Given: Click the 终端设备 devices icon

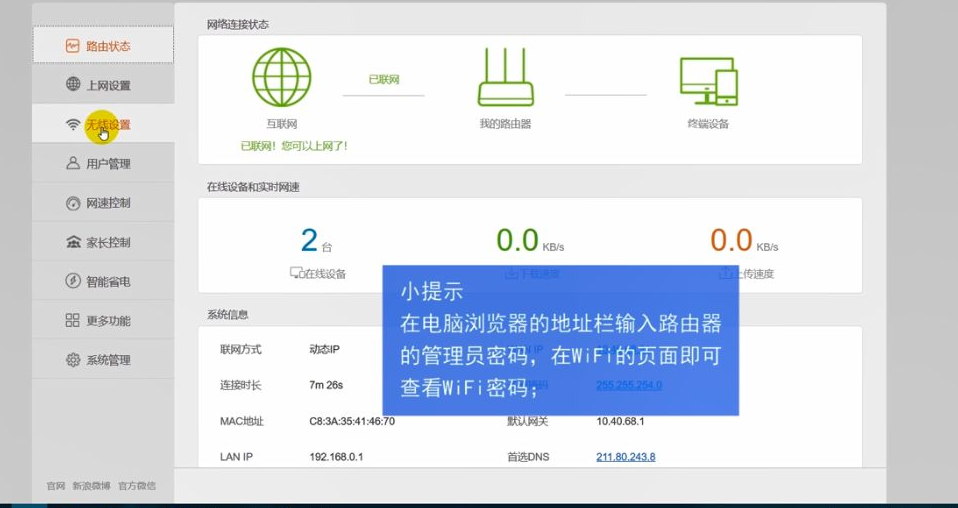Looking at the screenshot, I should (x=708, y=80).
